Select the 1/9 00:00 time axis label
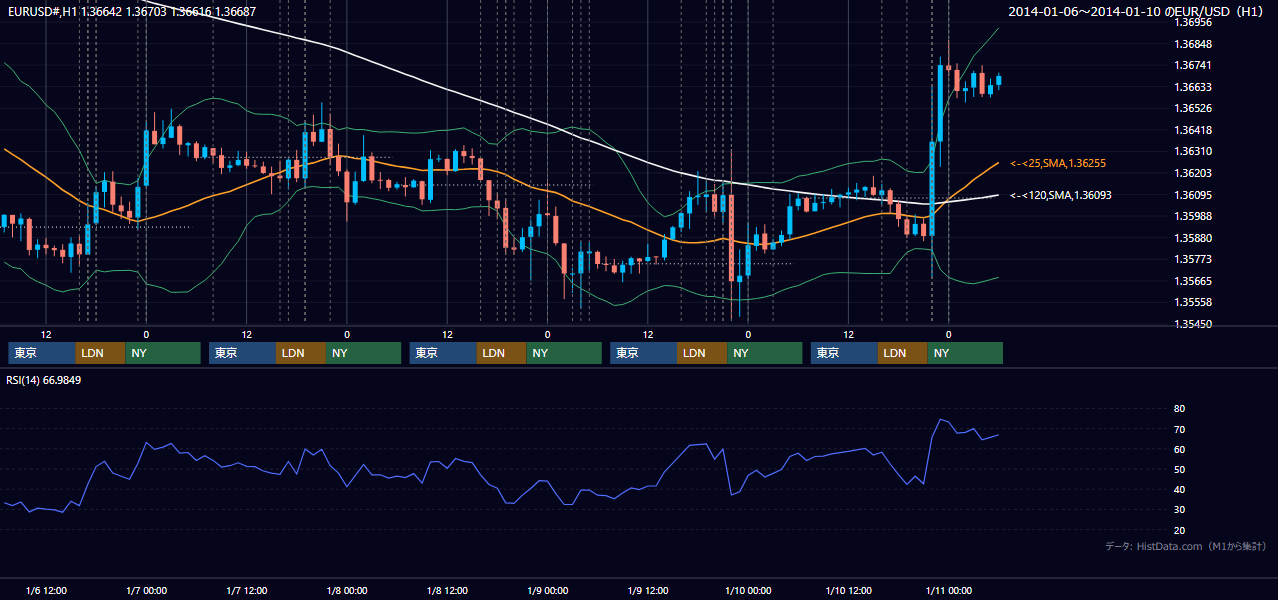1278x600 pixels. pos(547,591)
